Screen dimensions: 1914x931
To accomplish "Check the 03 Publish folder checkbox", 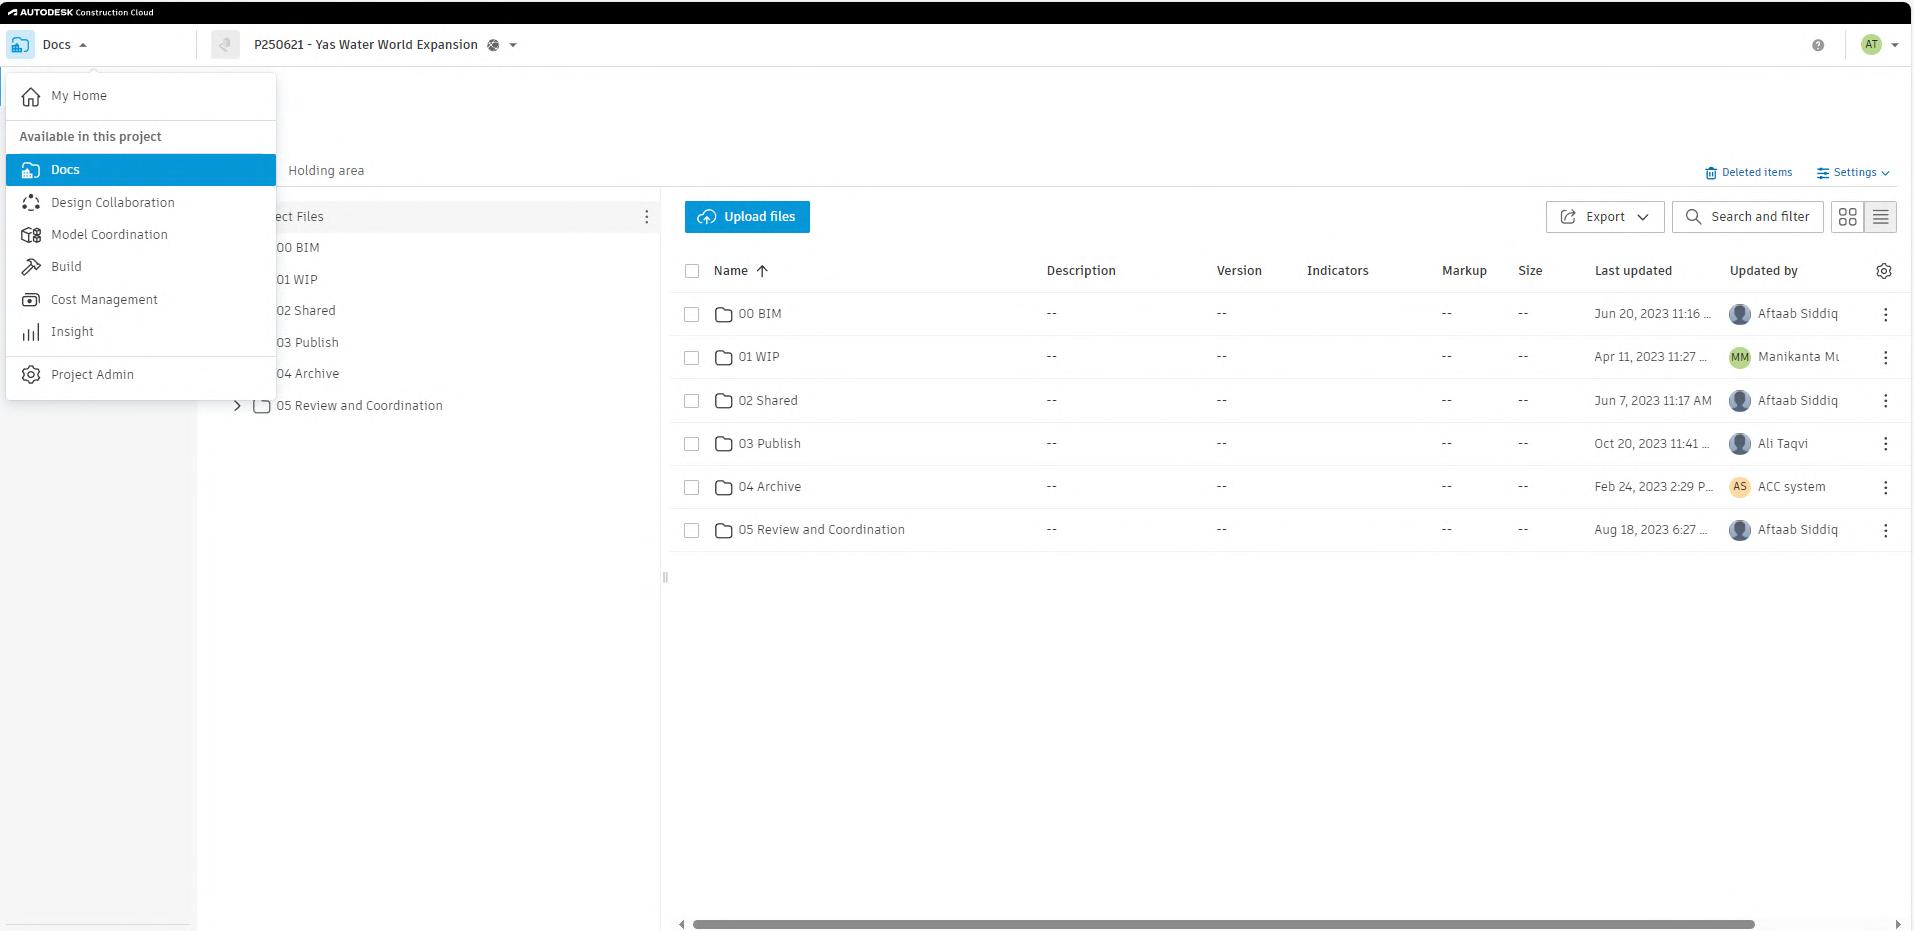I will [691, 444].
